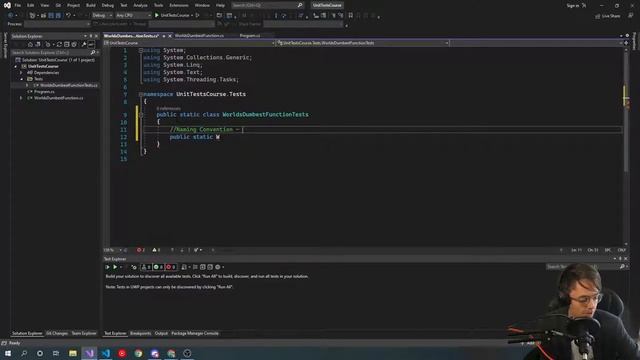Open the Extensions menu
The height and width of the screenshot is (360, 640).
pyautogui.click(x=179, y=5)
